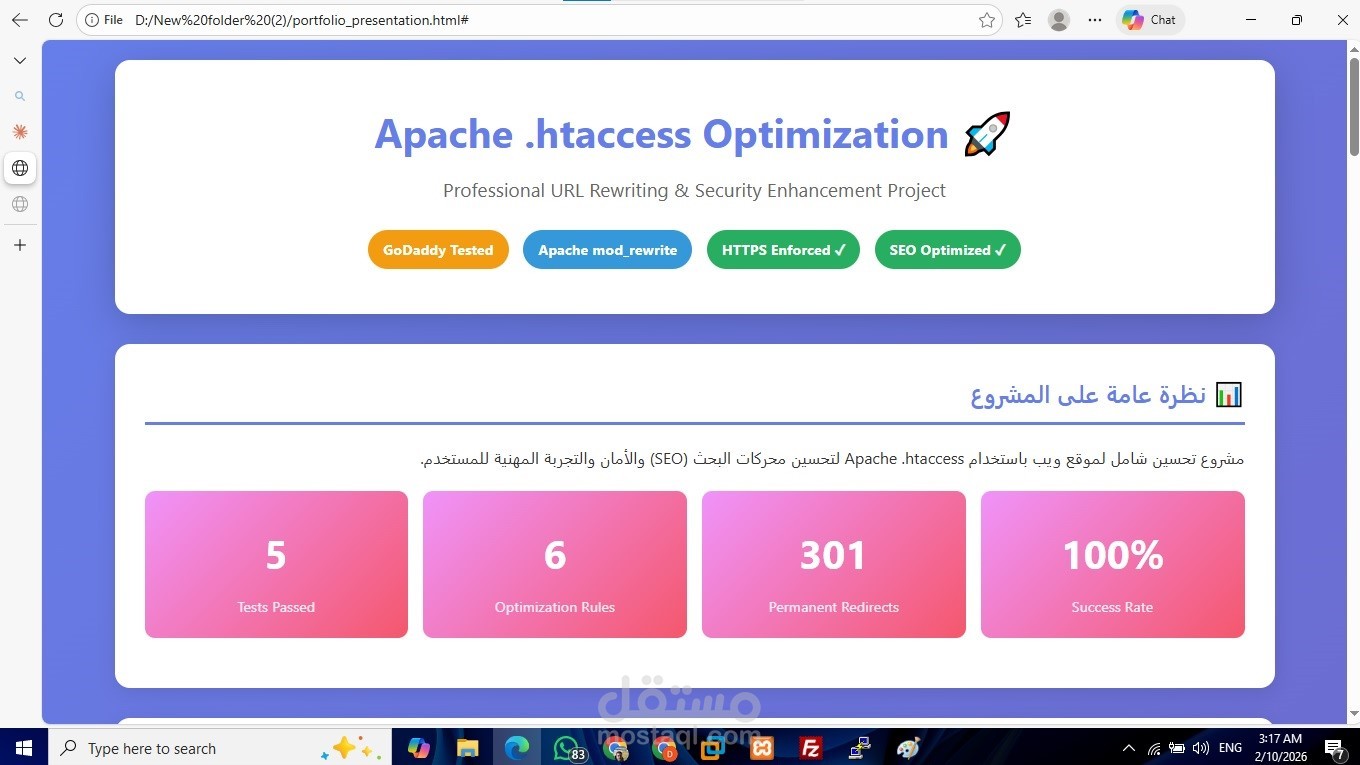Add this page to favorites star icon
This screenshot has height=765, width=1360.
coord(986,20)
